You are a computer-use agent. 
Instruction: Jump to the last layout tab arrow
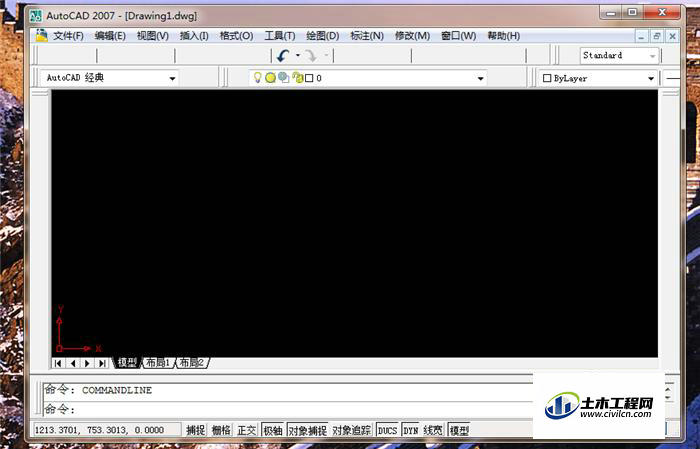tap(102, 363)
